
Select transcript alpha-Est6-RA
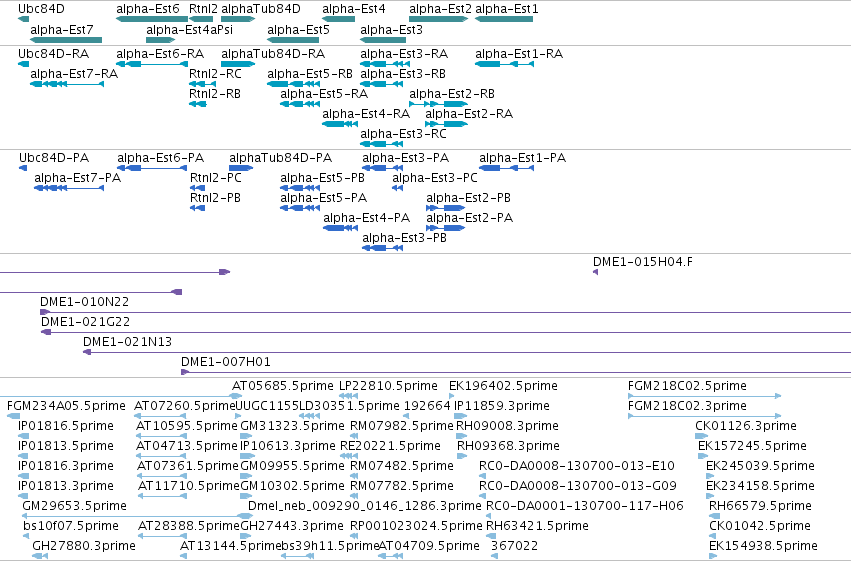coord(152,64)
